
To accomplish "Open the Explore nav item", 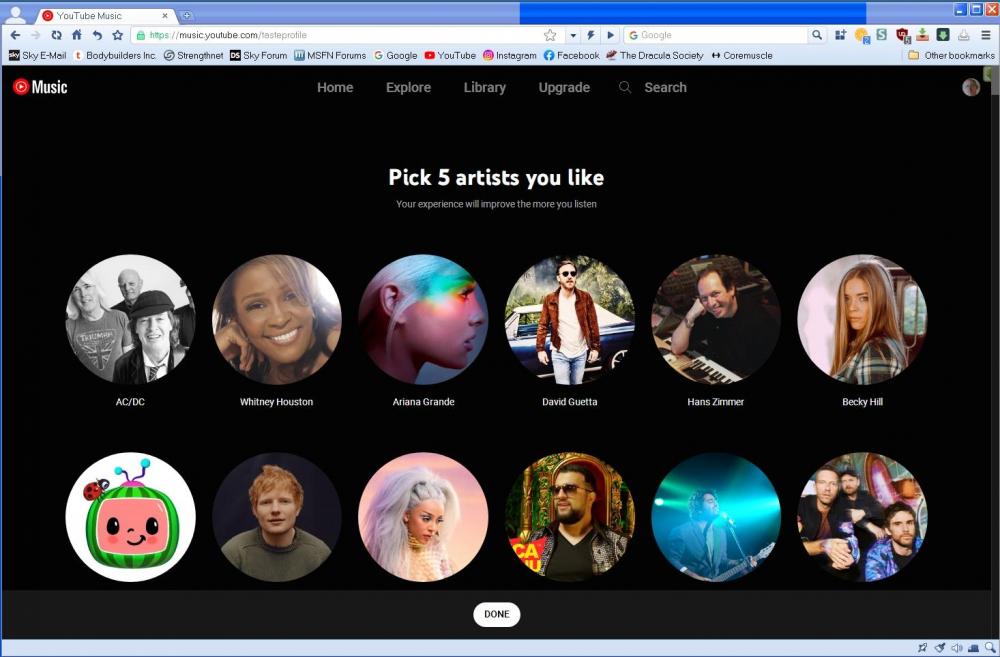I will pos(408,87).
